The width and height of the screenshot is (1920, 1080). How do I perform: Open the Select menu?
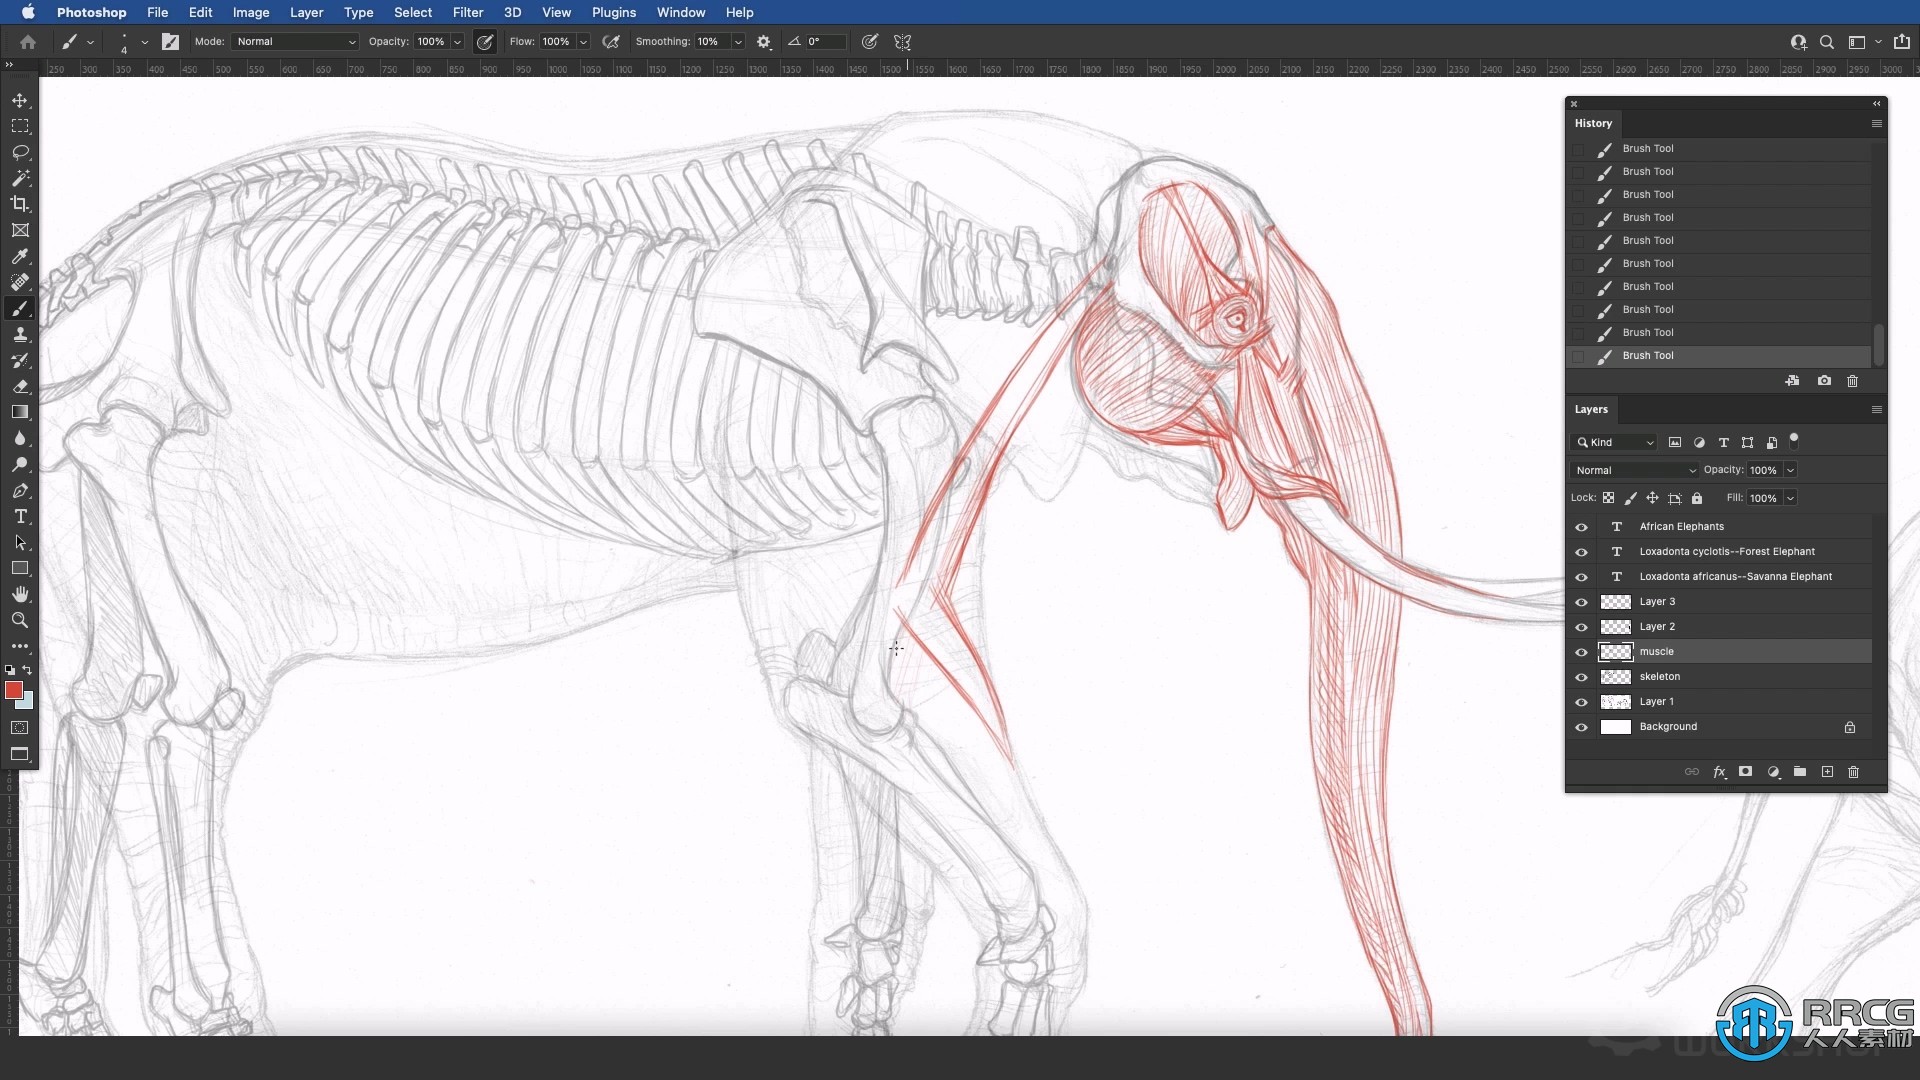pos(413,12)
